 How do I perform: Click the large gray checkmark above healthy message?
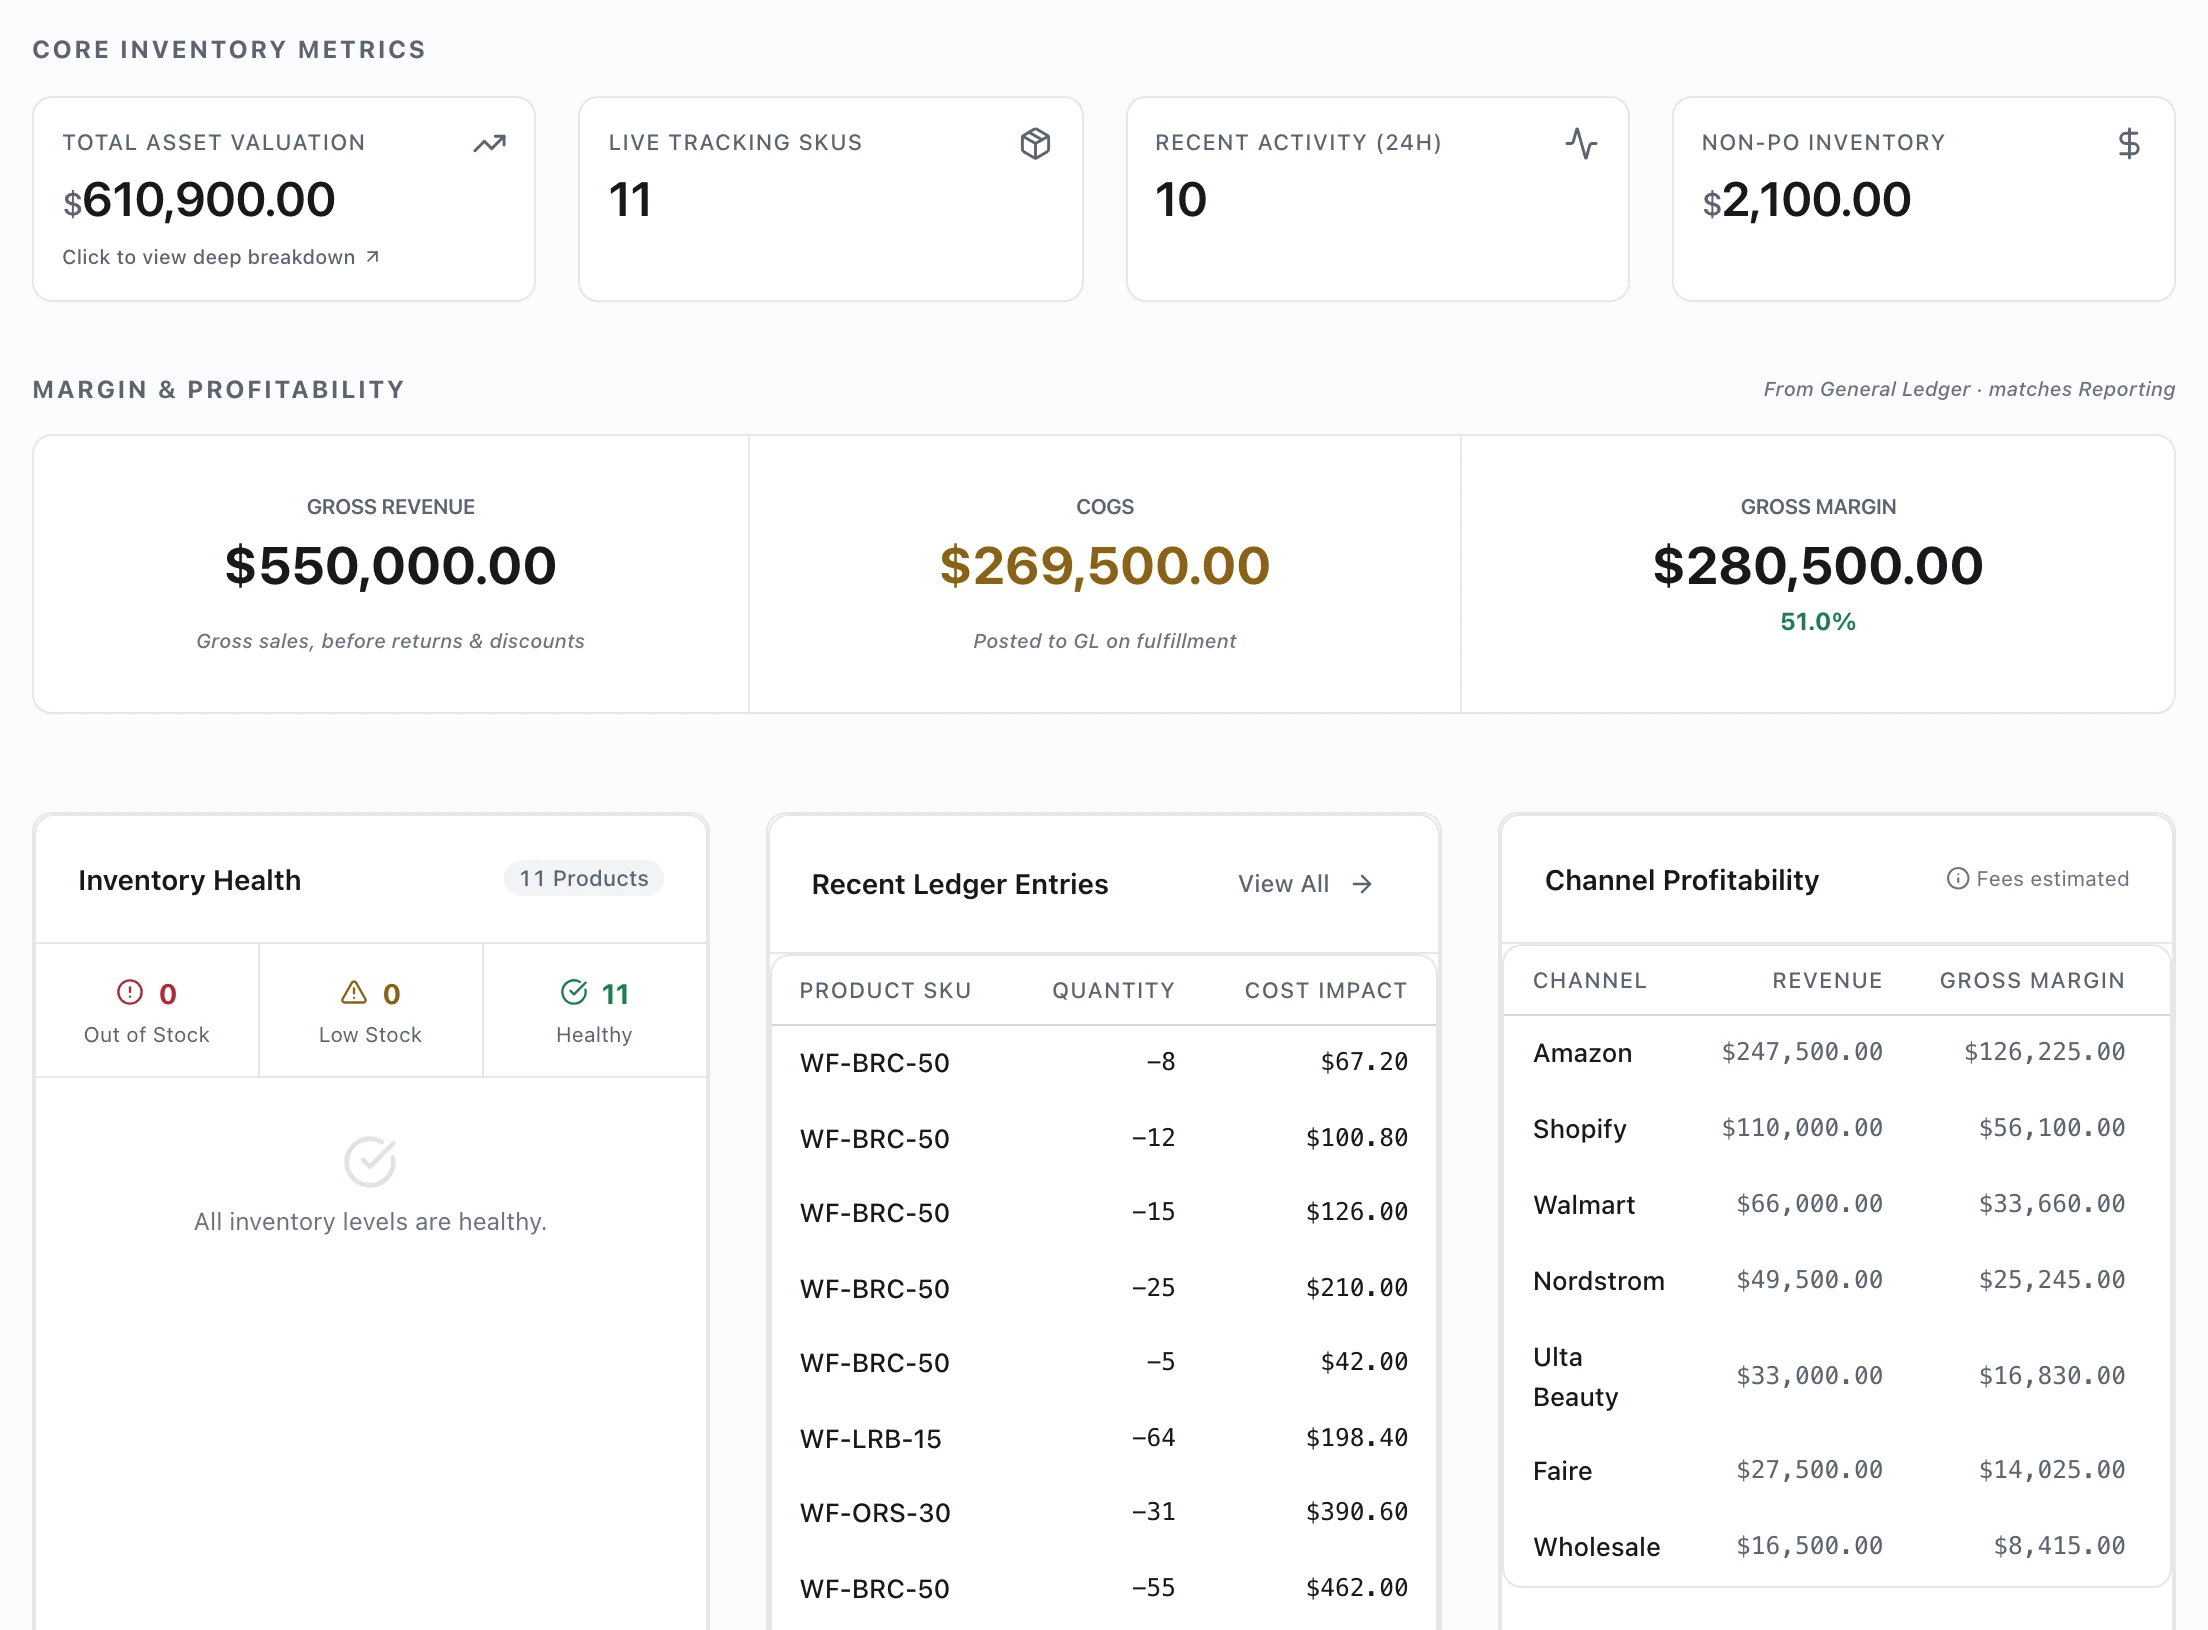coord(370,1162)
